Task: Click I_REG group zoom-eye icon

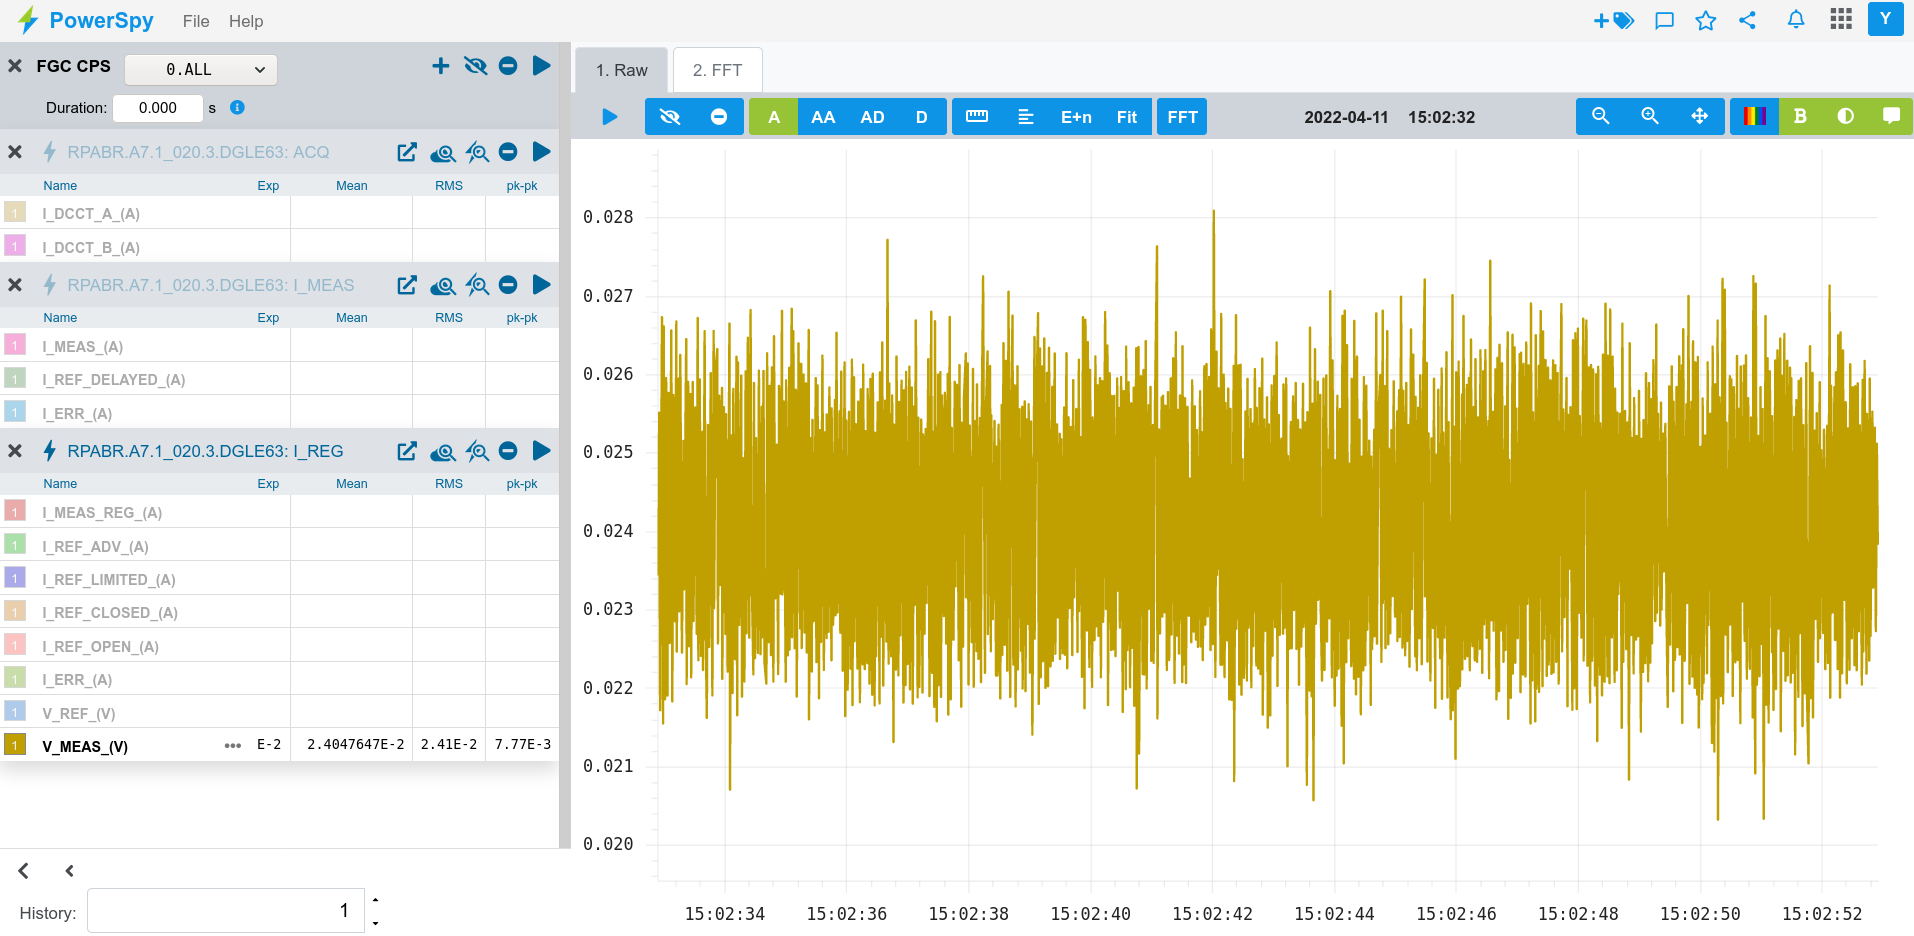Action: 477,451
